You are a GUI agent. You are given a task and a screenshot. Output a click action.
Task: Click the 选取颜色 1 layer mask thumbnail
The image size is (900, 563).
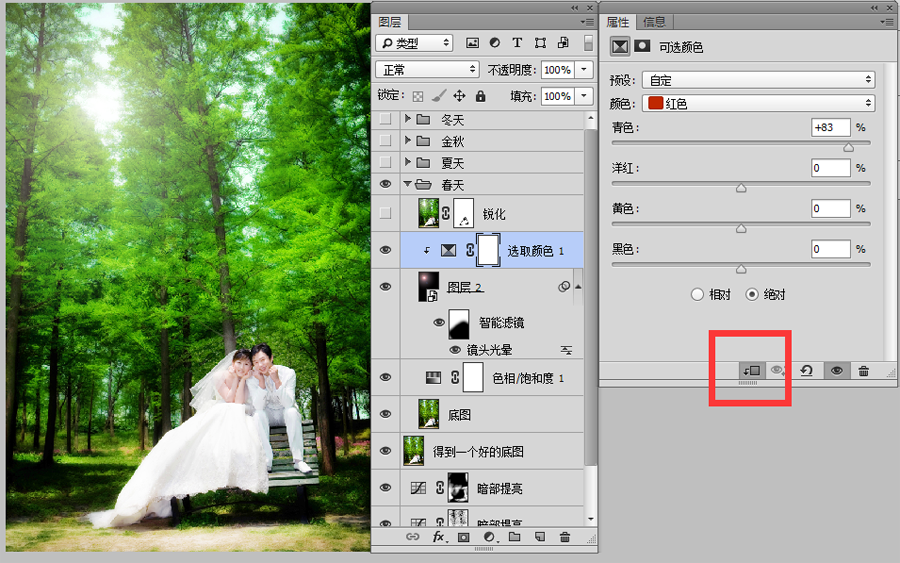[488, 250]
